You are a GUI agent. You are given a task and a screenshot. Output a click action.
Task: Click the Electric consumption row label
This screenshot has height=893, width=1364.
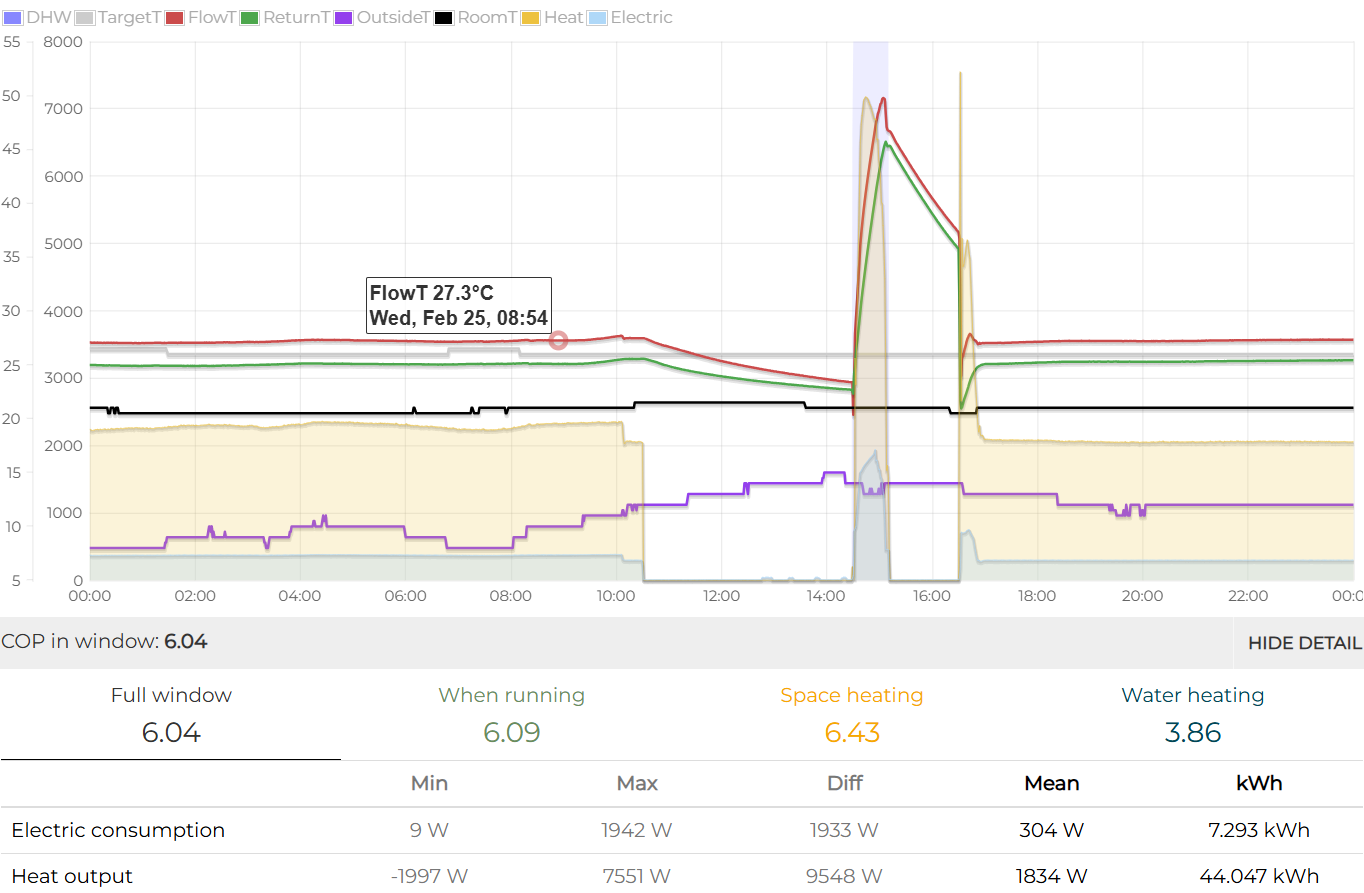pos(118,830)
